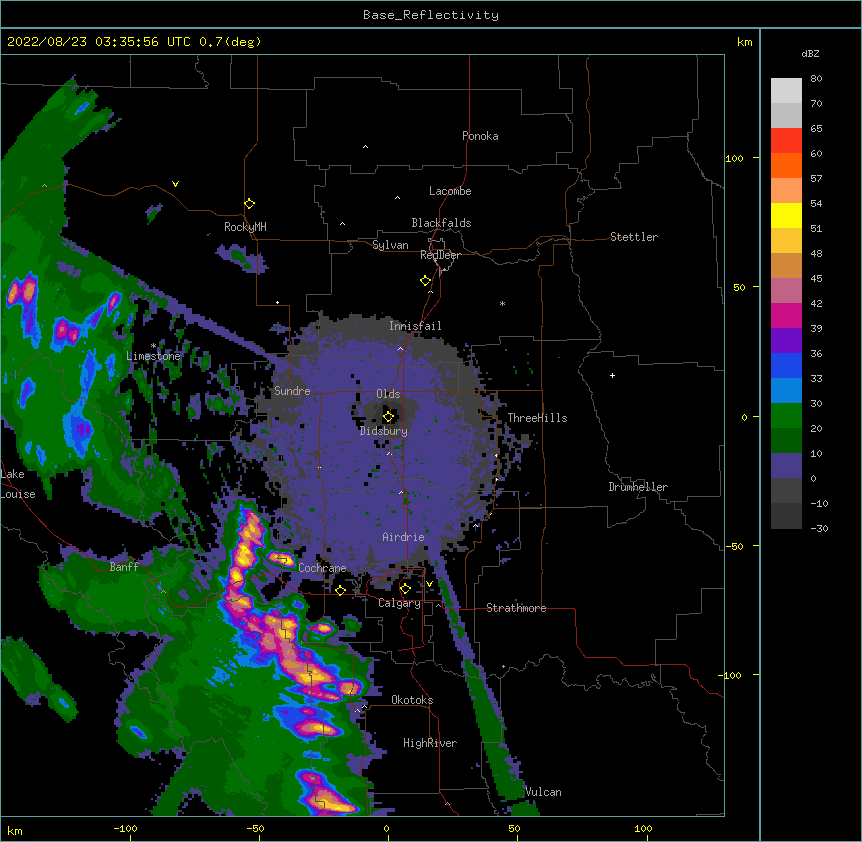This screenshot has width=862, height=842.
Task: Click the Limestone label
Action: pyautogui.click(x=153, y=356)
